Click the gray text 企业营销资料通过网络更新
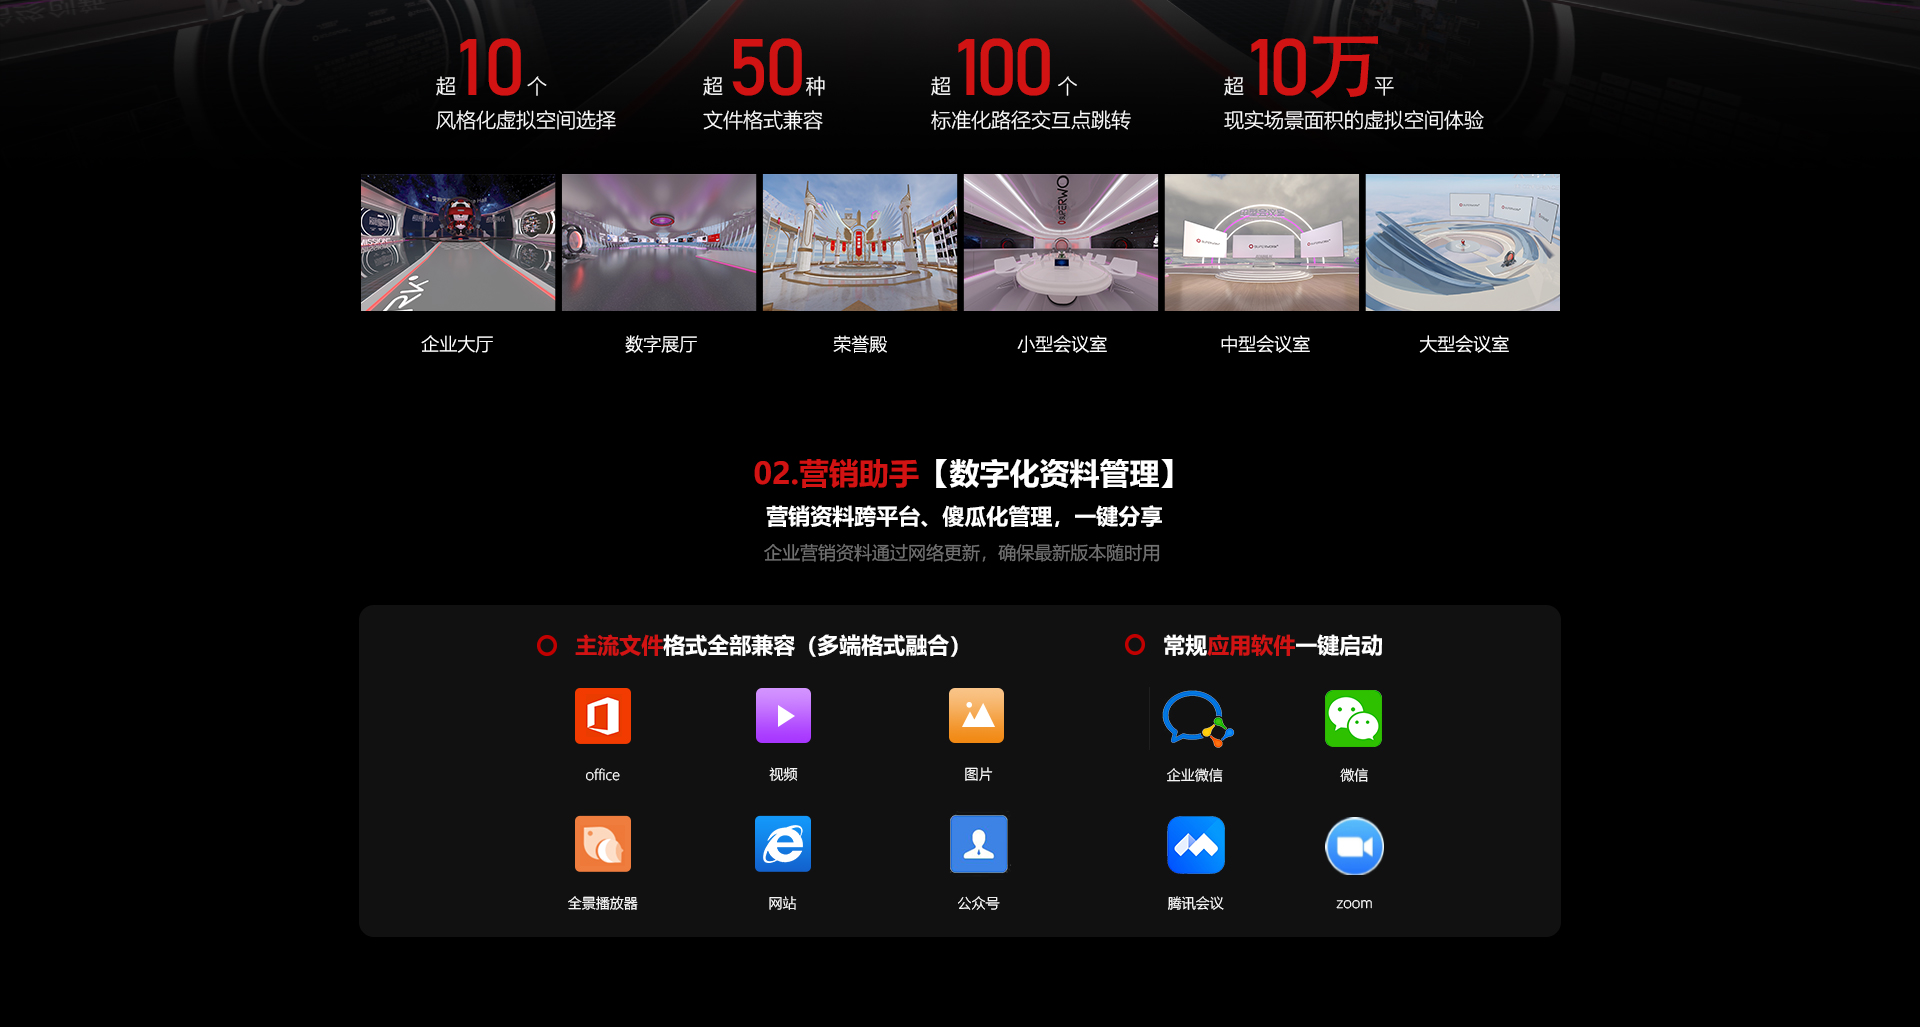 coord(875,553)
